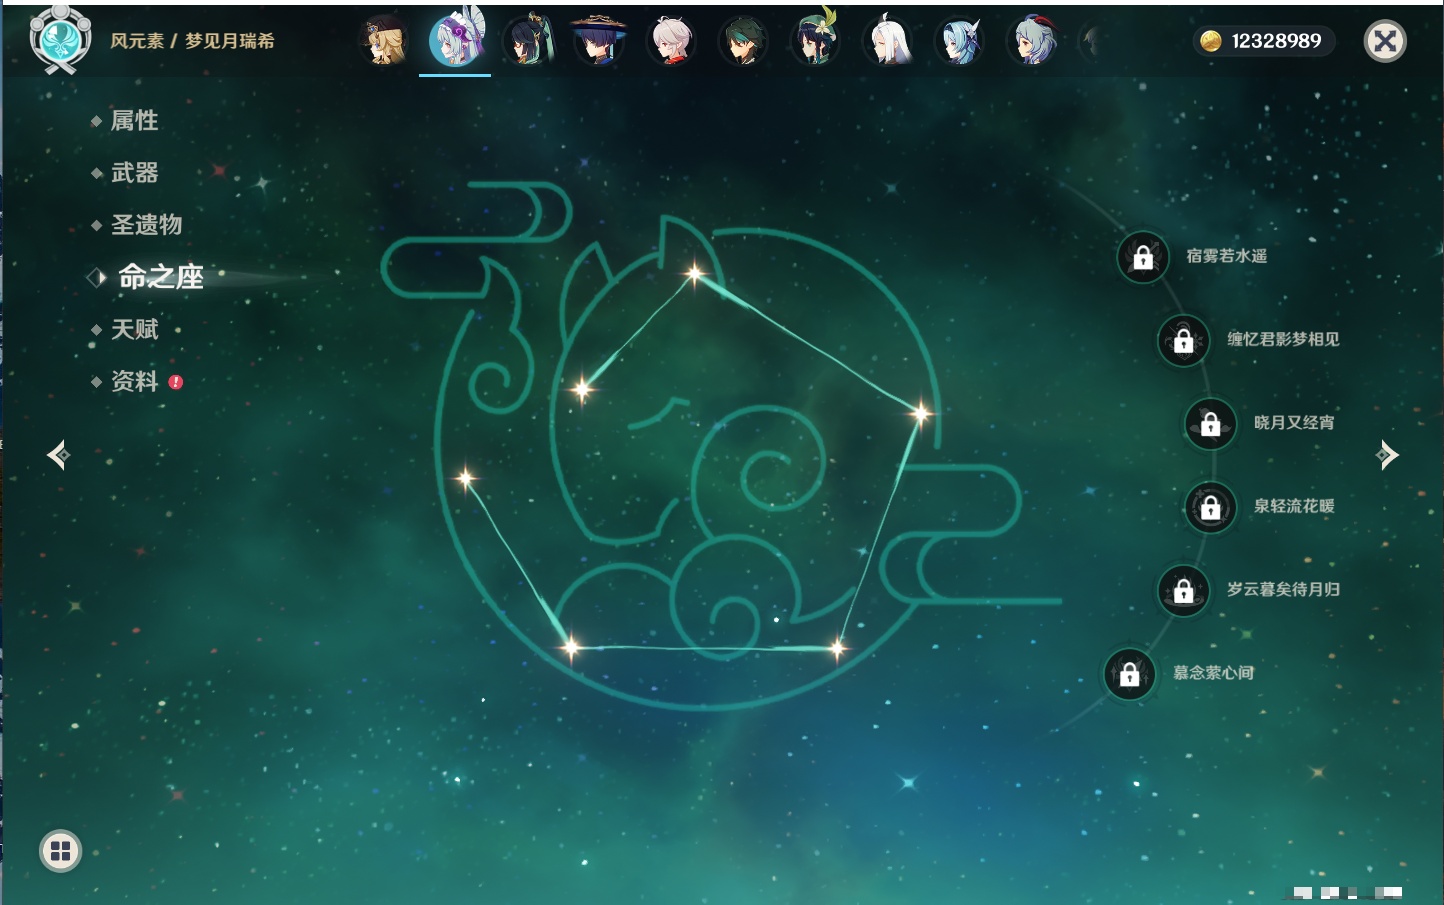
Task: Select Navia's blonde avatar with dark hat
Action: click(384, 41)
